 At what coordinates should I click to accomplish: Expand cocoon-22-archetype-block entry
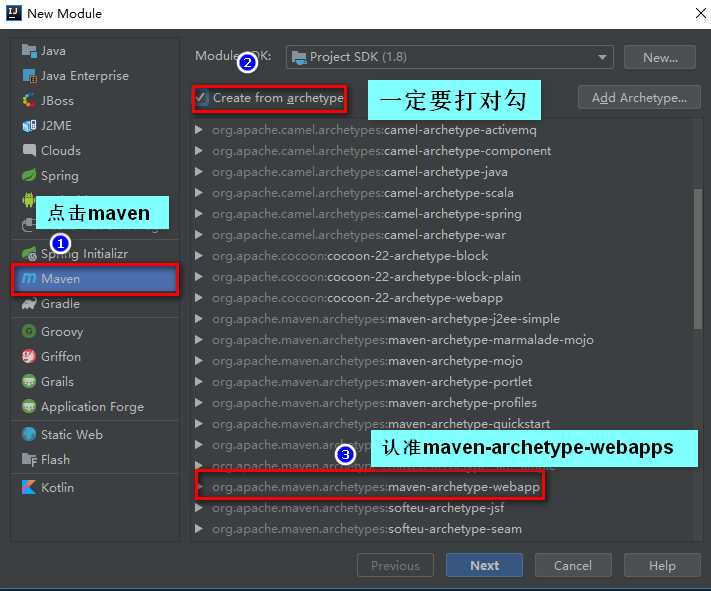(198, 256)
